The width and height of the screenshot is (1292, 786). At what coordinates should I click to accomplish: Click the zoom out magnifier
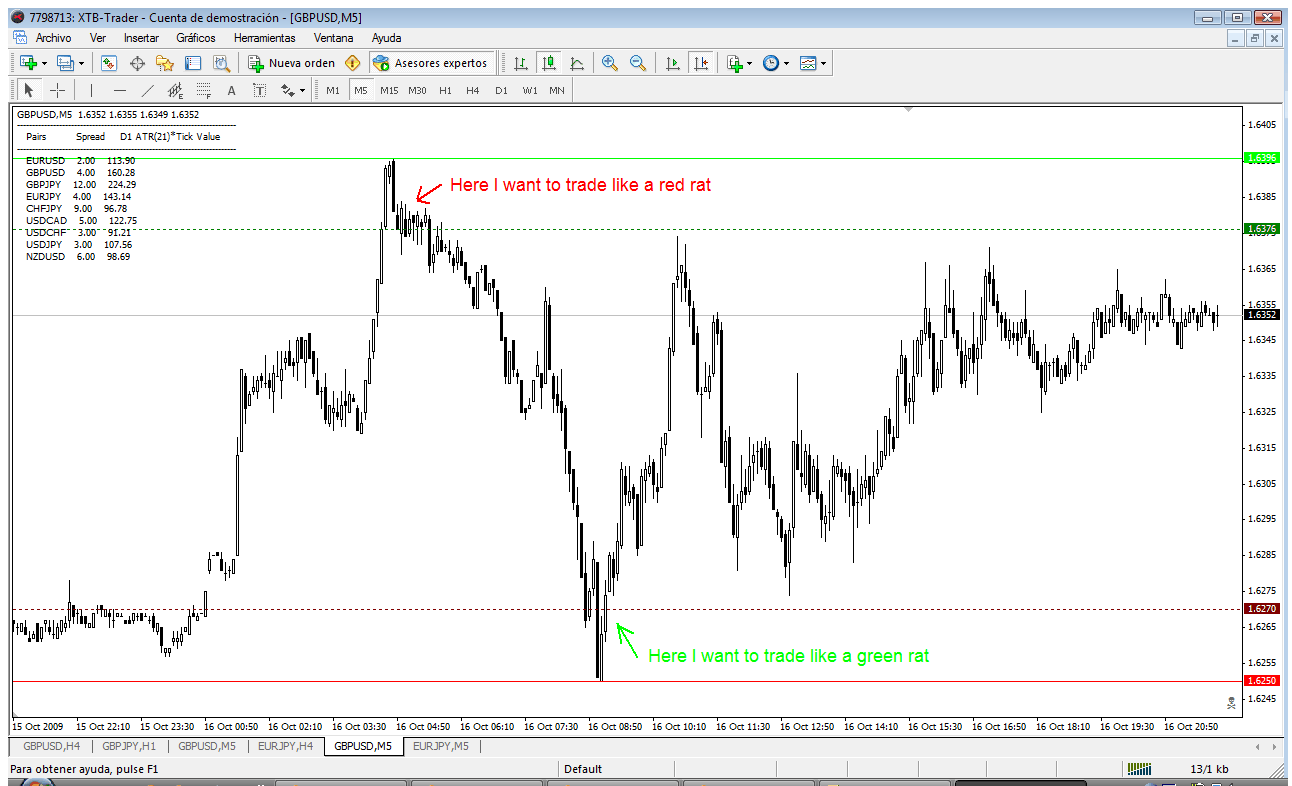click(x=637, y=63)
